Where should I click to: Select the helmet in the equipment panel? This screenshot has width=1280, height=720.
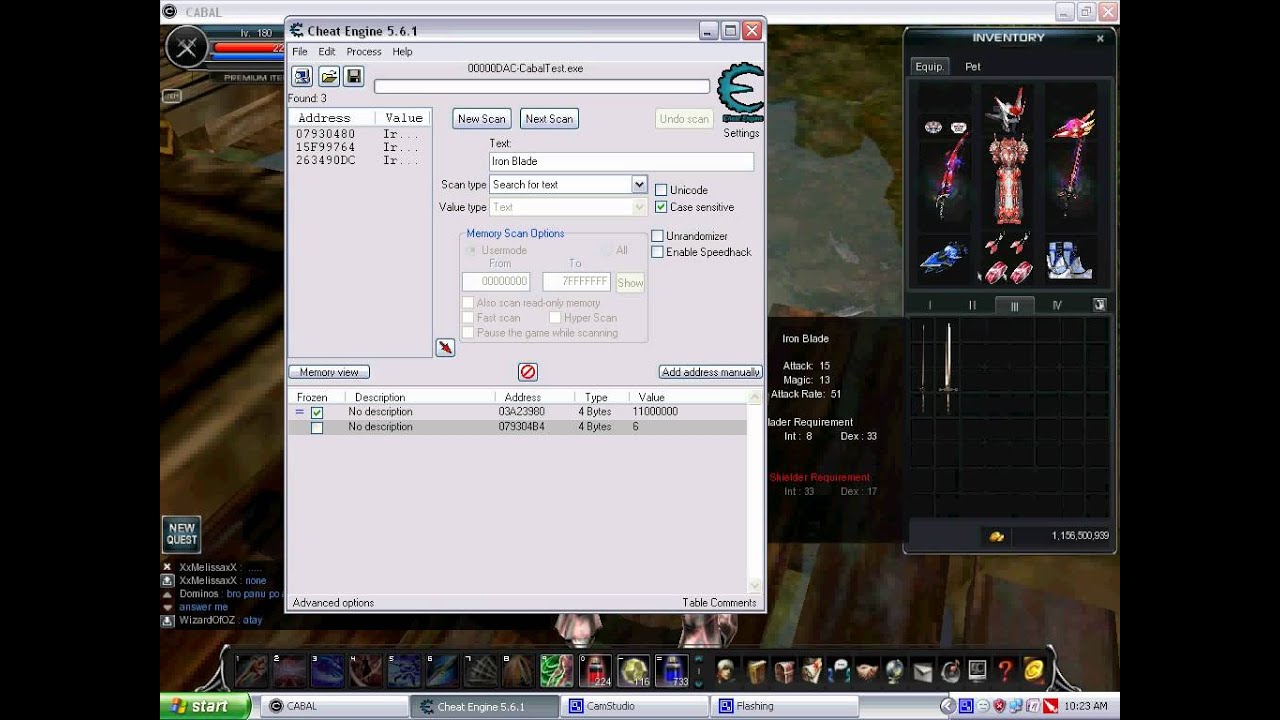[x=1008, y=108]
